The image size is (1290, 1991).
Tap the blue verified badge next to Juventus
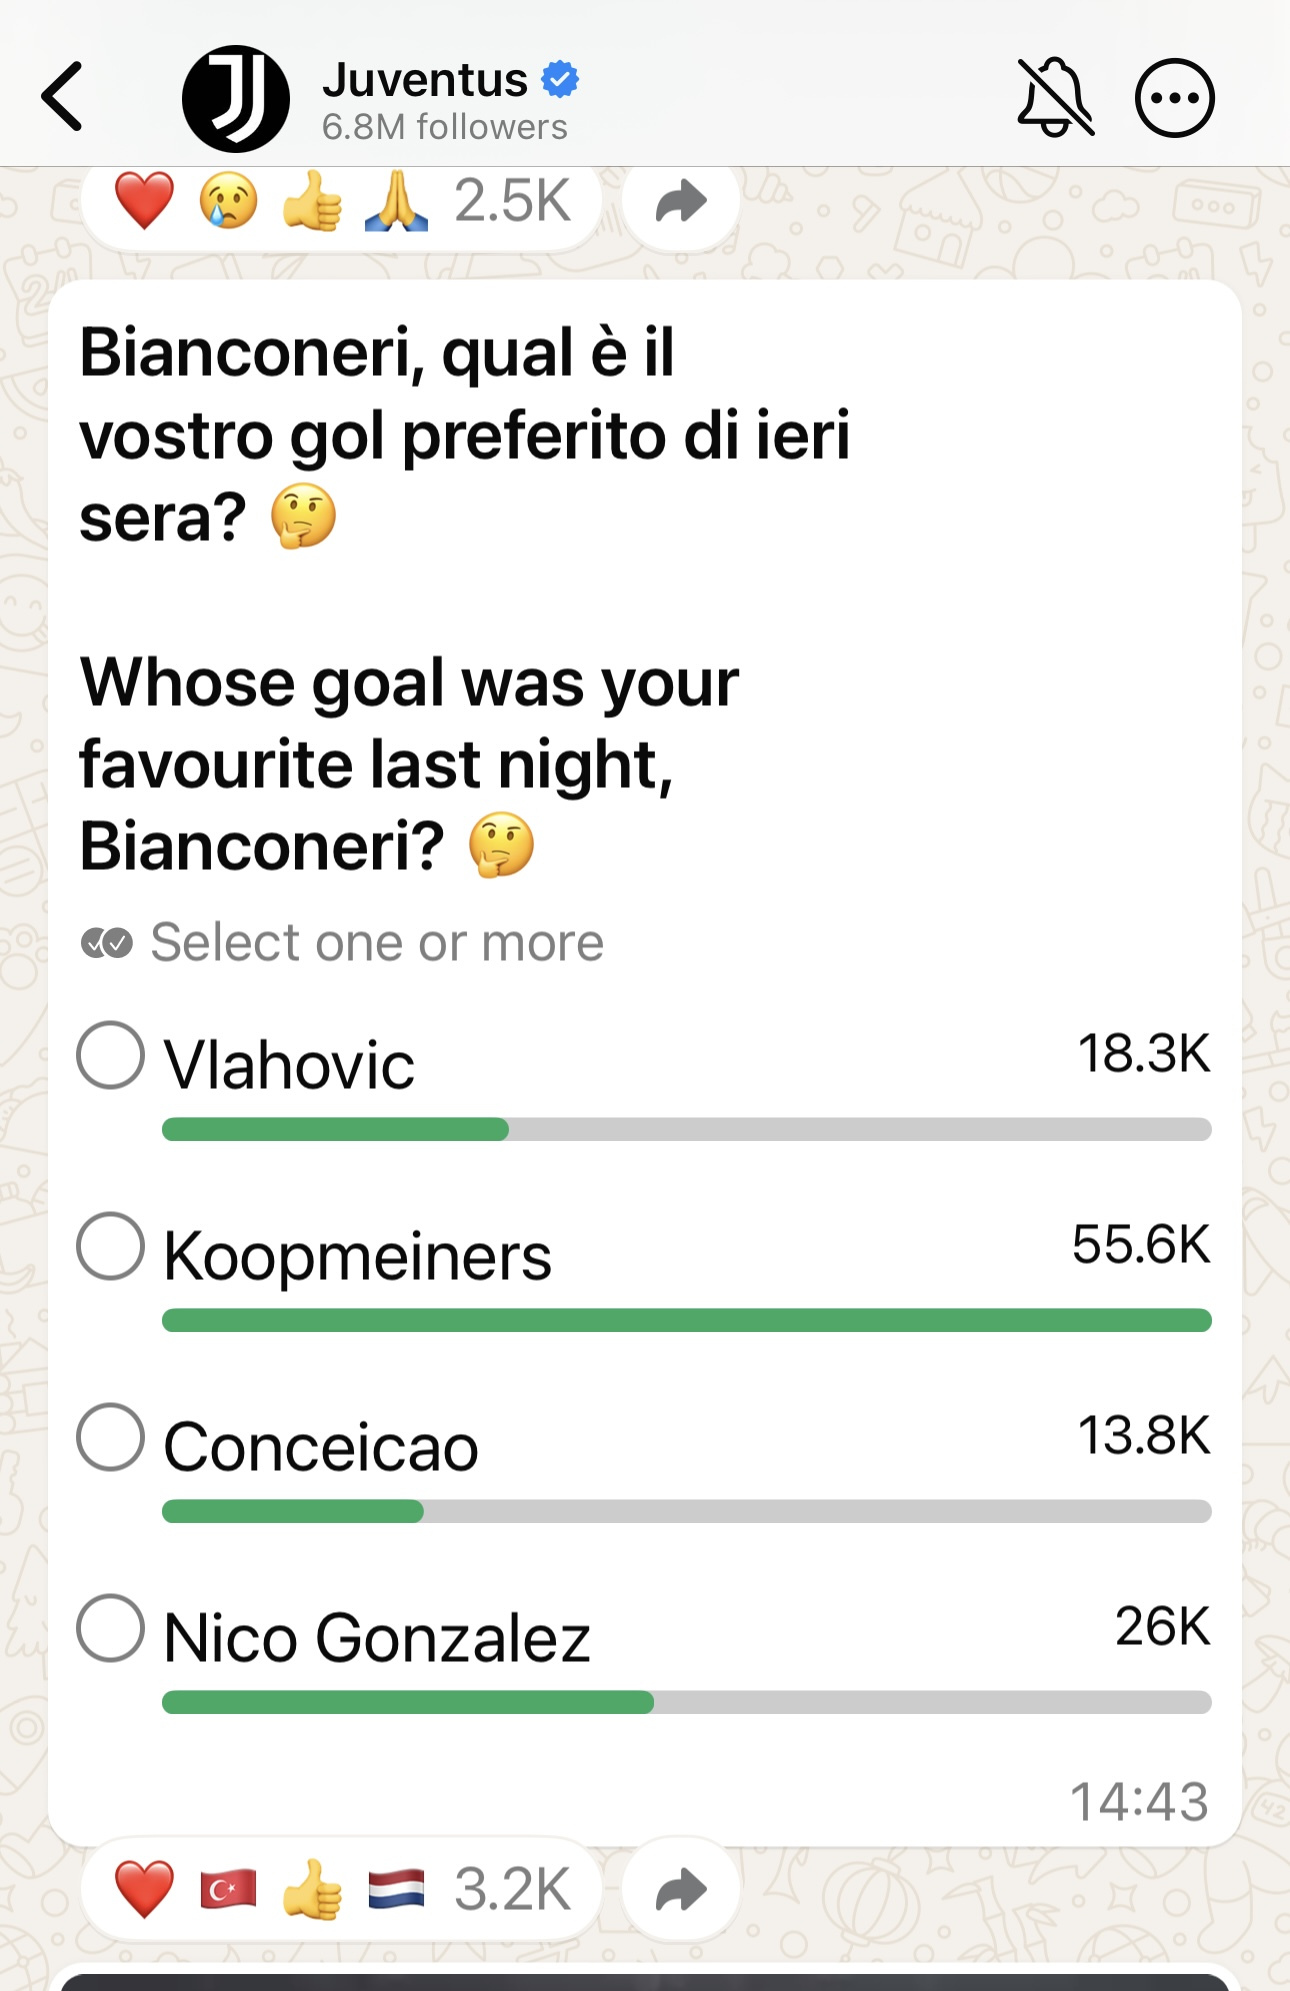coord(560,79)
